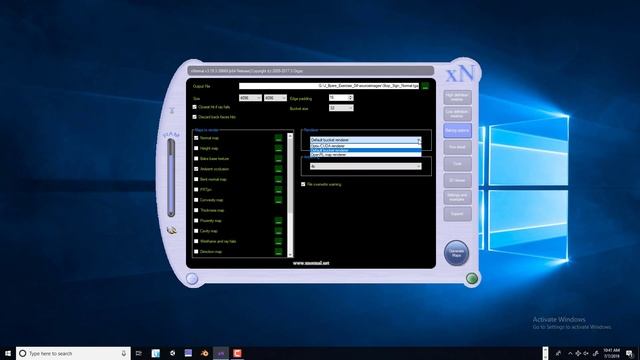The width and height of the screenshot is (640, 360).
Task: Open the 3D viewer tab
Action: [457, 180]
